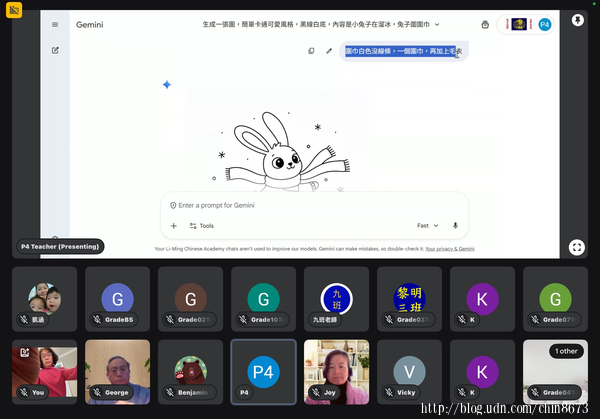The width and height of the screenshot is (600, 419).
Task: Click the microphone icon in prompt box
Action: 455,226
